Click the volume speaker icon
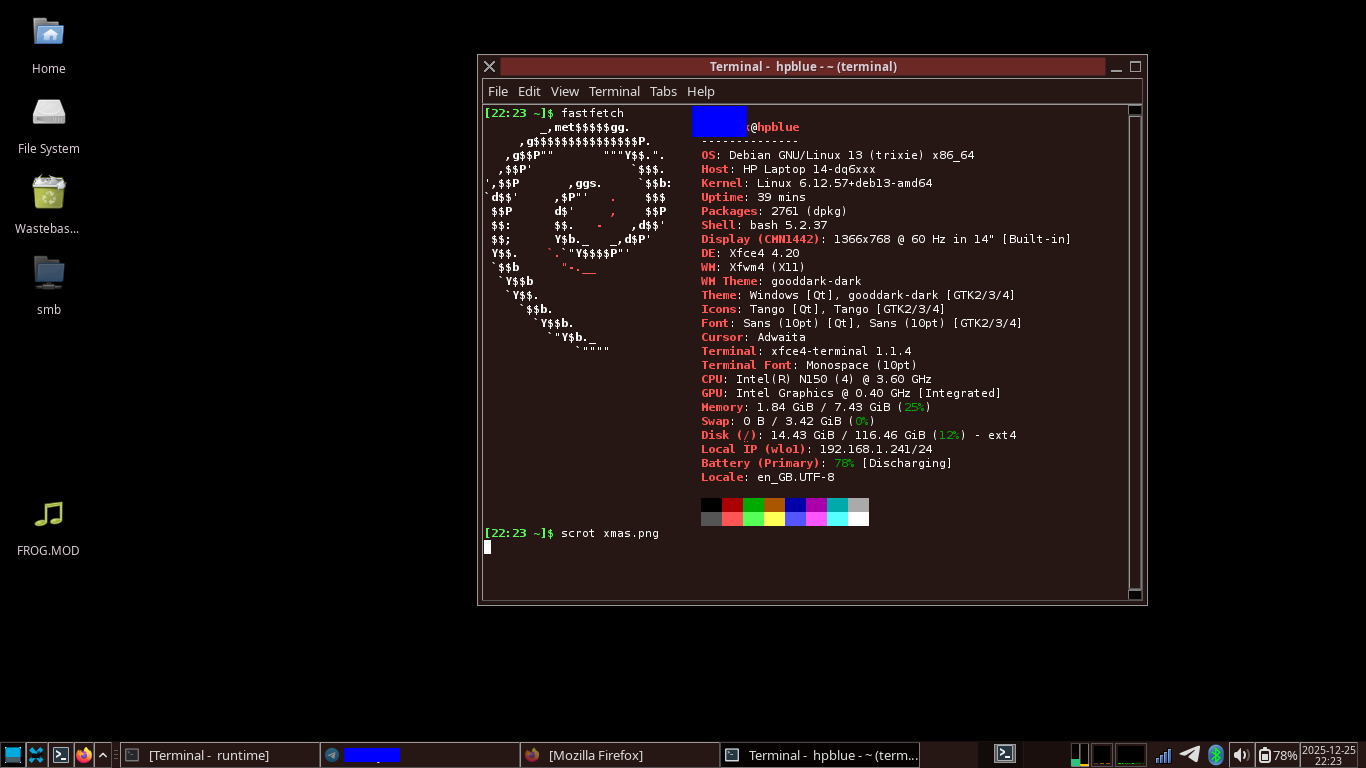Image resolution: width=1366 pixels, height=768 pixels. pos(1241,755)
